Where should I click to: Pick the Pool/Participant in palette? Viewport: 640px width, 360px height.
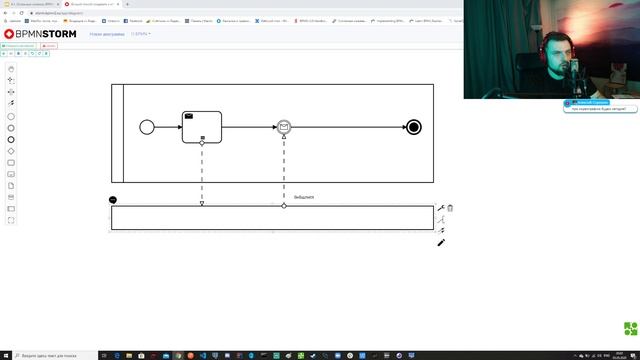pyautogui.click(x=11, y=209)
